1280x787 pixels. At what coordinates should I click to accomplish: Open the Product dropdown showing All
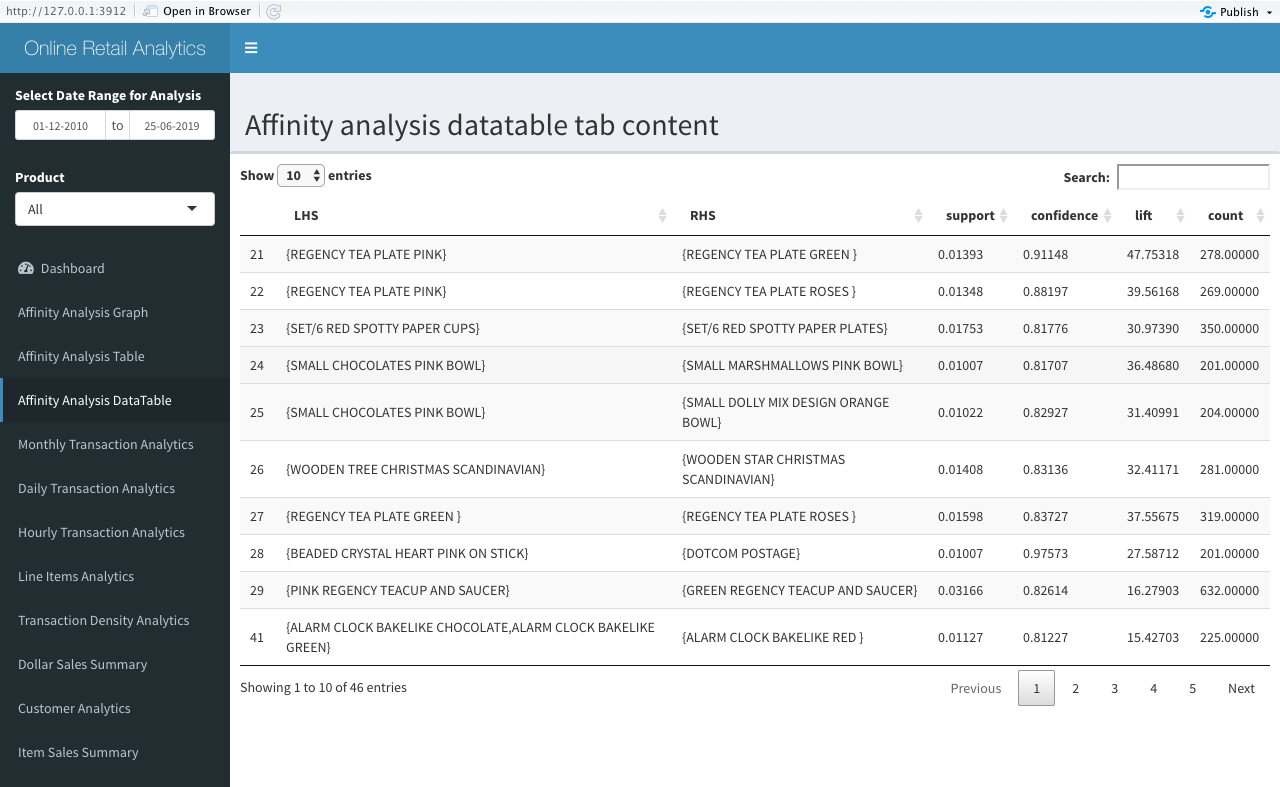point(115,209)
